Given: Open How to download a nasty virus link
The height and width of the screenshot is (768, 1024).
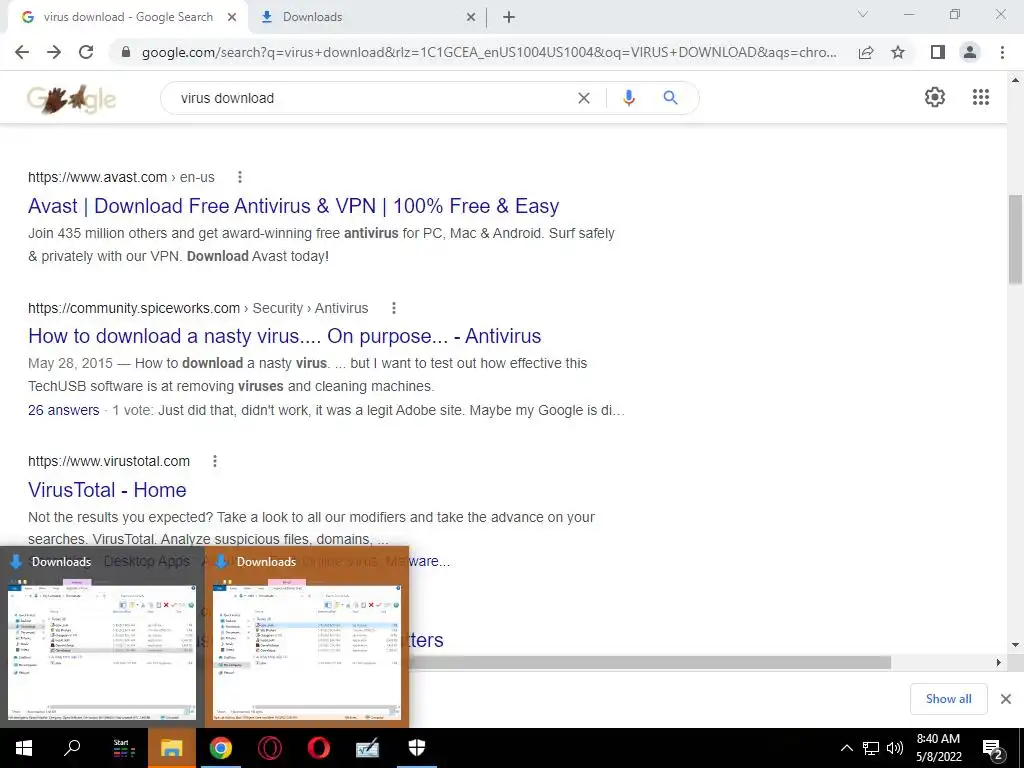Looking at the screenshot, I should coord(284,336).
